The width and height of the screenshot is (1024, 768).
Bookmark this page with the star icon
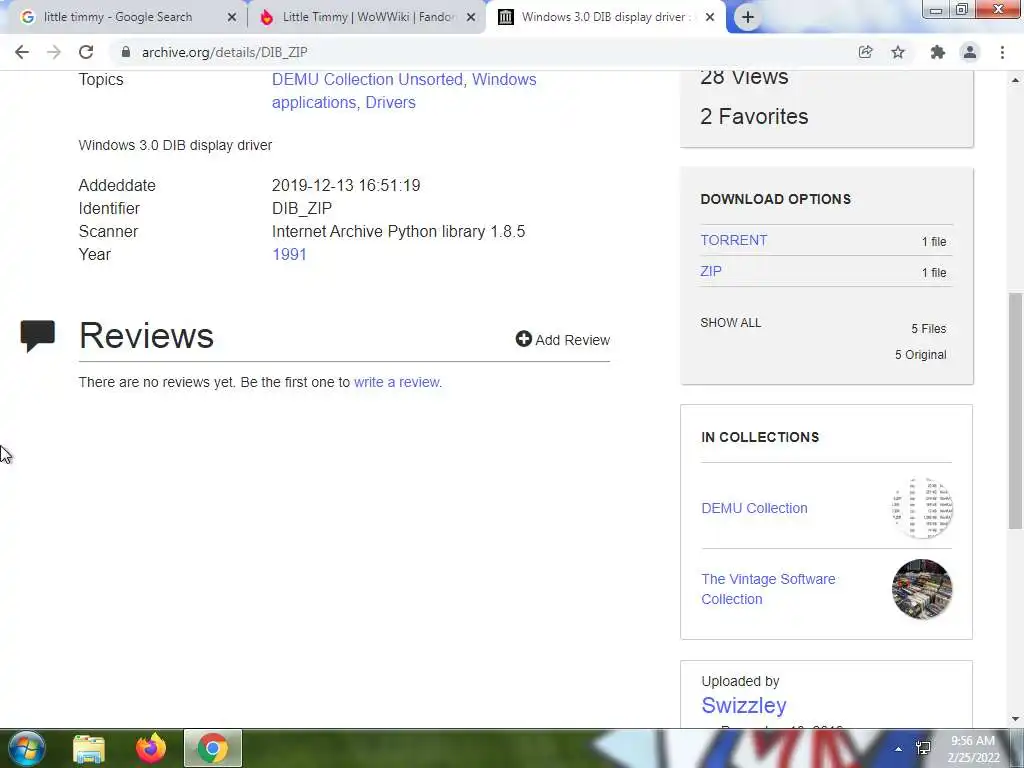tap(898, 52)
